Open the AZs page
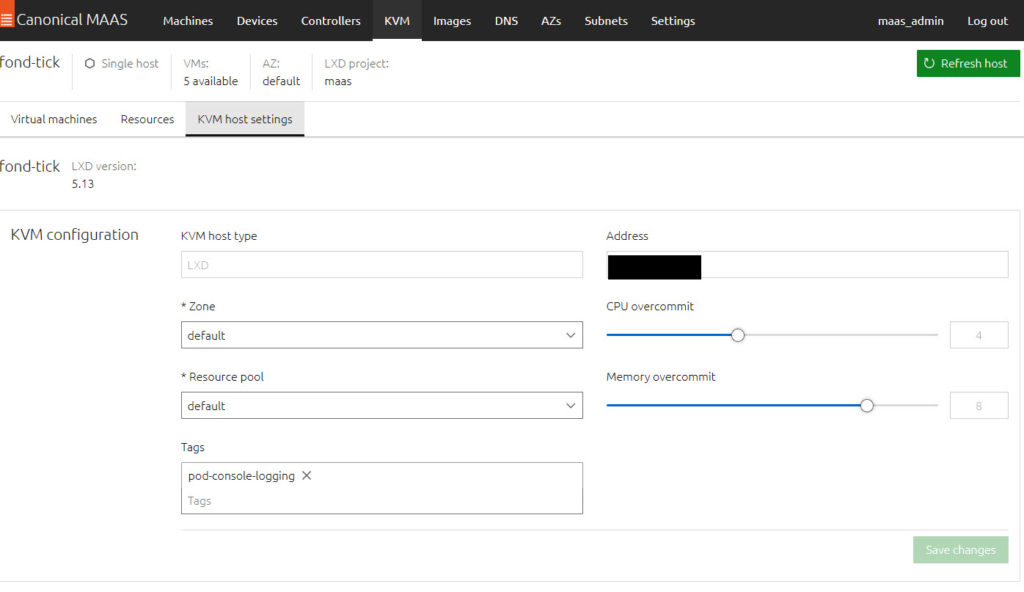The image size is (1024, 592). coord(551,21)
